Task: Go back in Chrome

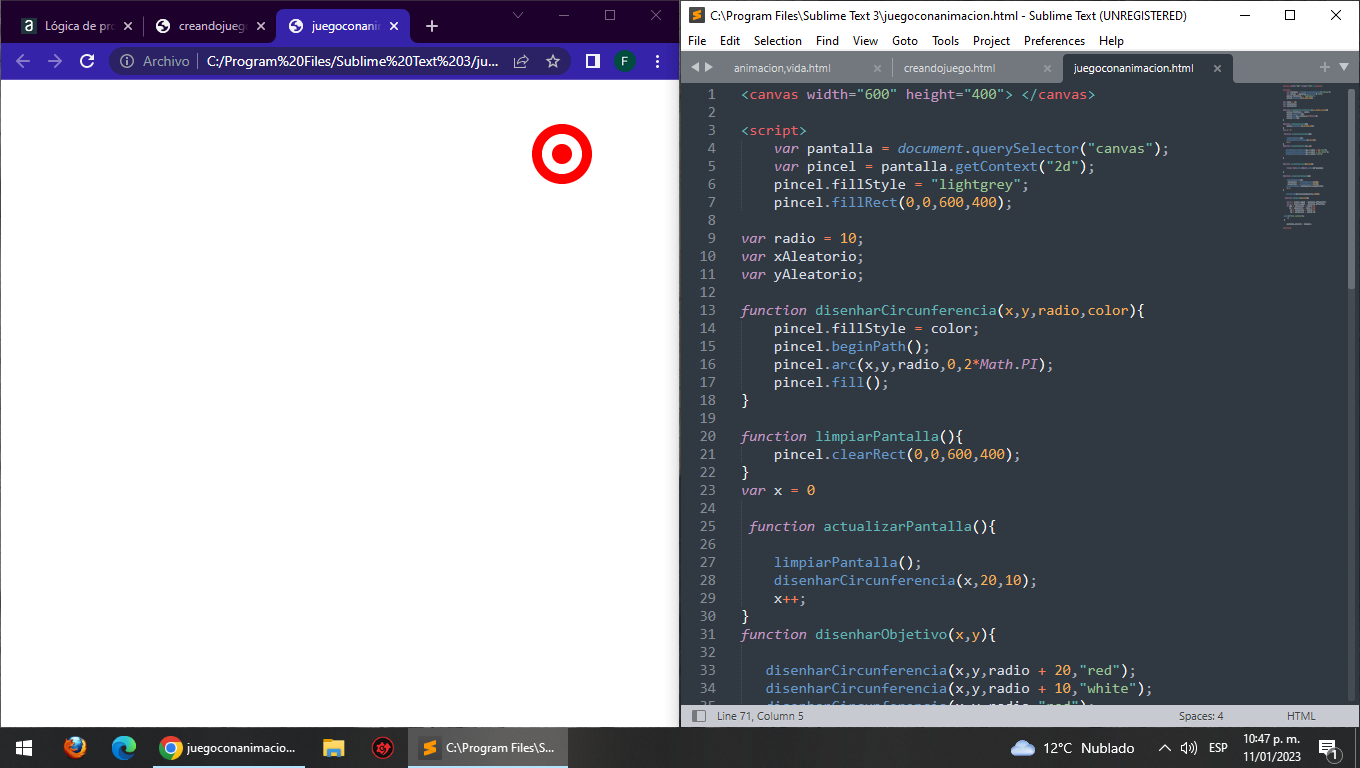Action: point(22,61)
